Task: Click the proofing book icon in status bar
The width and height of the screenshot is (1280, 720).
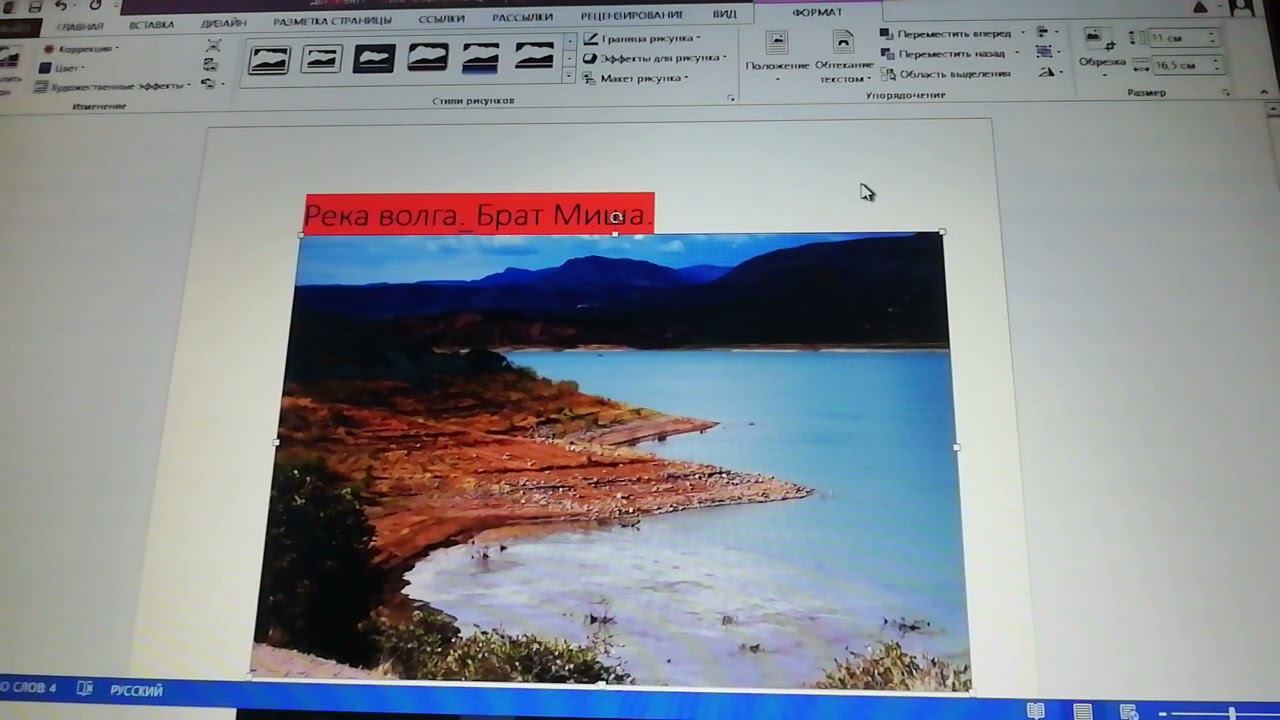Action: (x=85, y=688)
